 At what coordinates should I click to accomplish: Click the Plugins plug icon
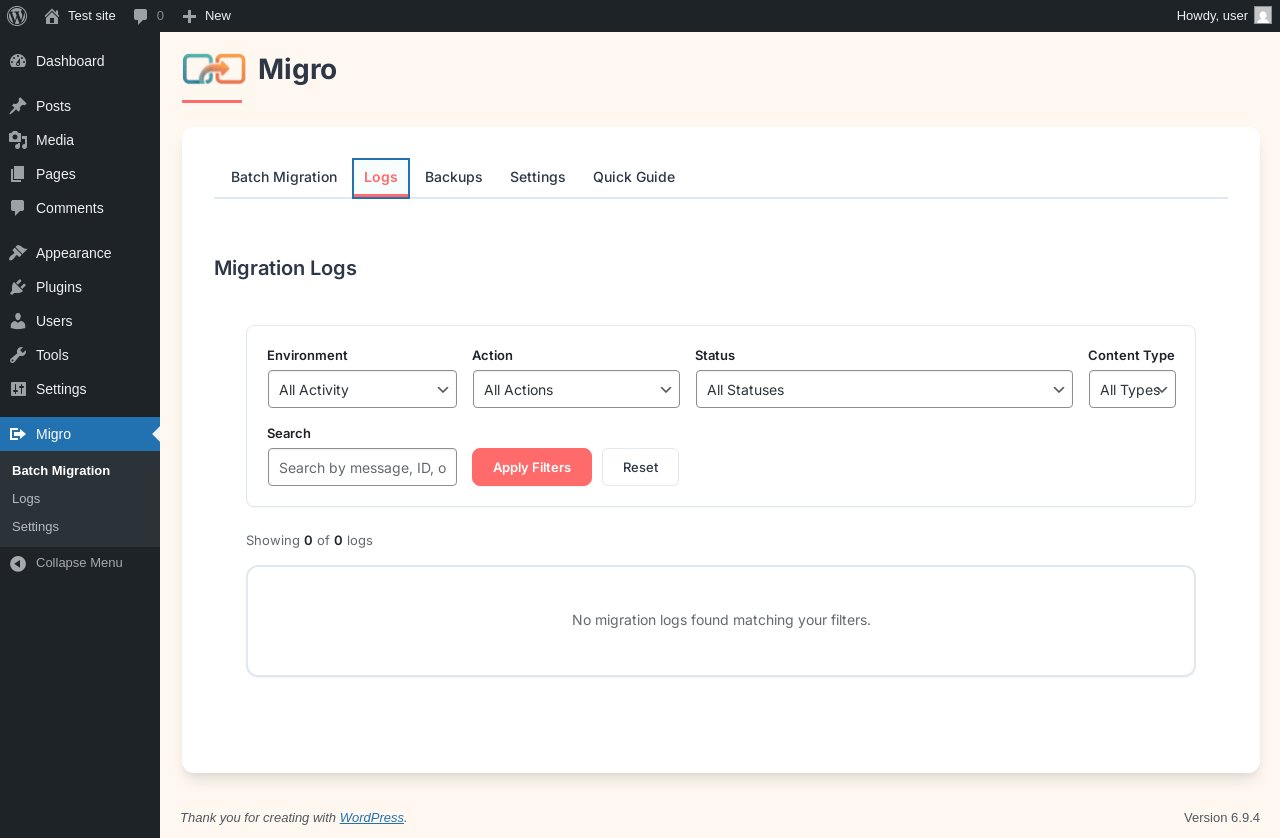pos(18,287)
